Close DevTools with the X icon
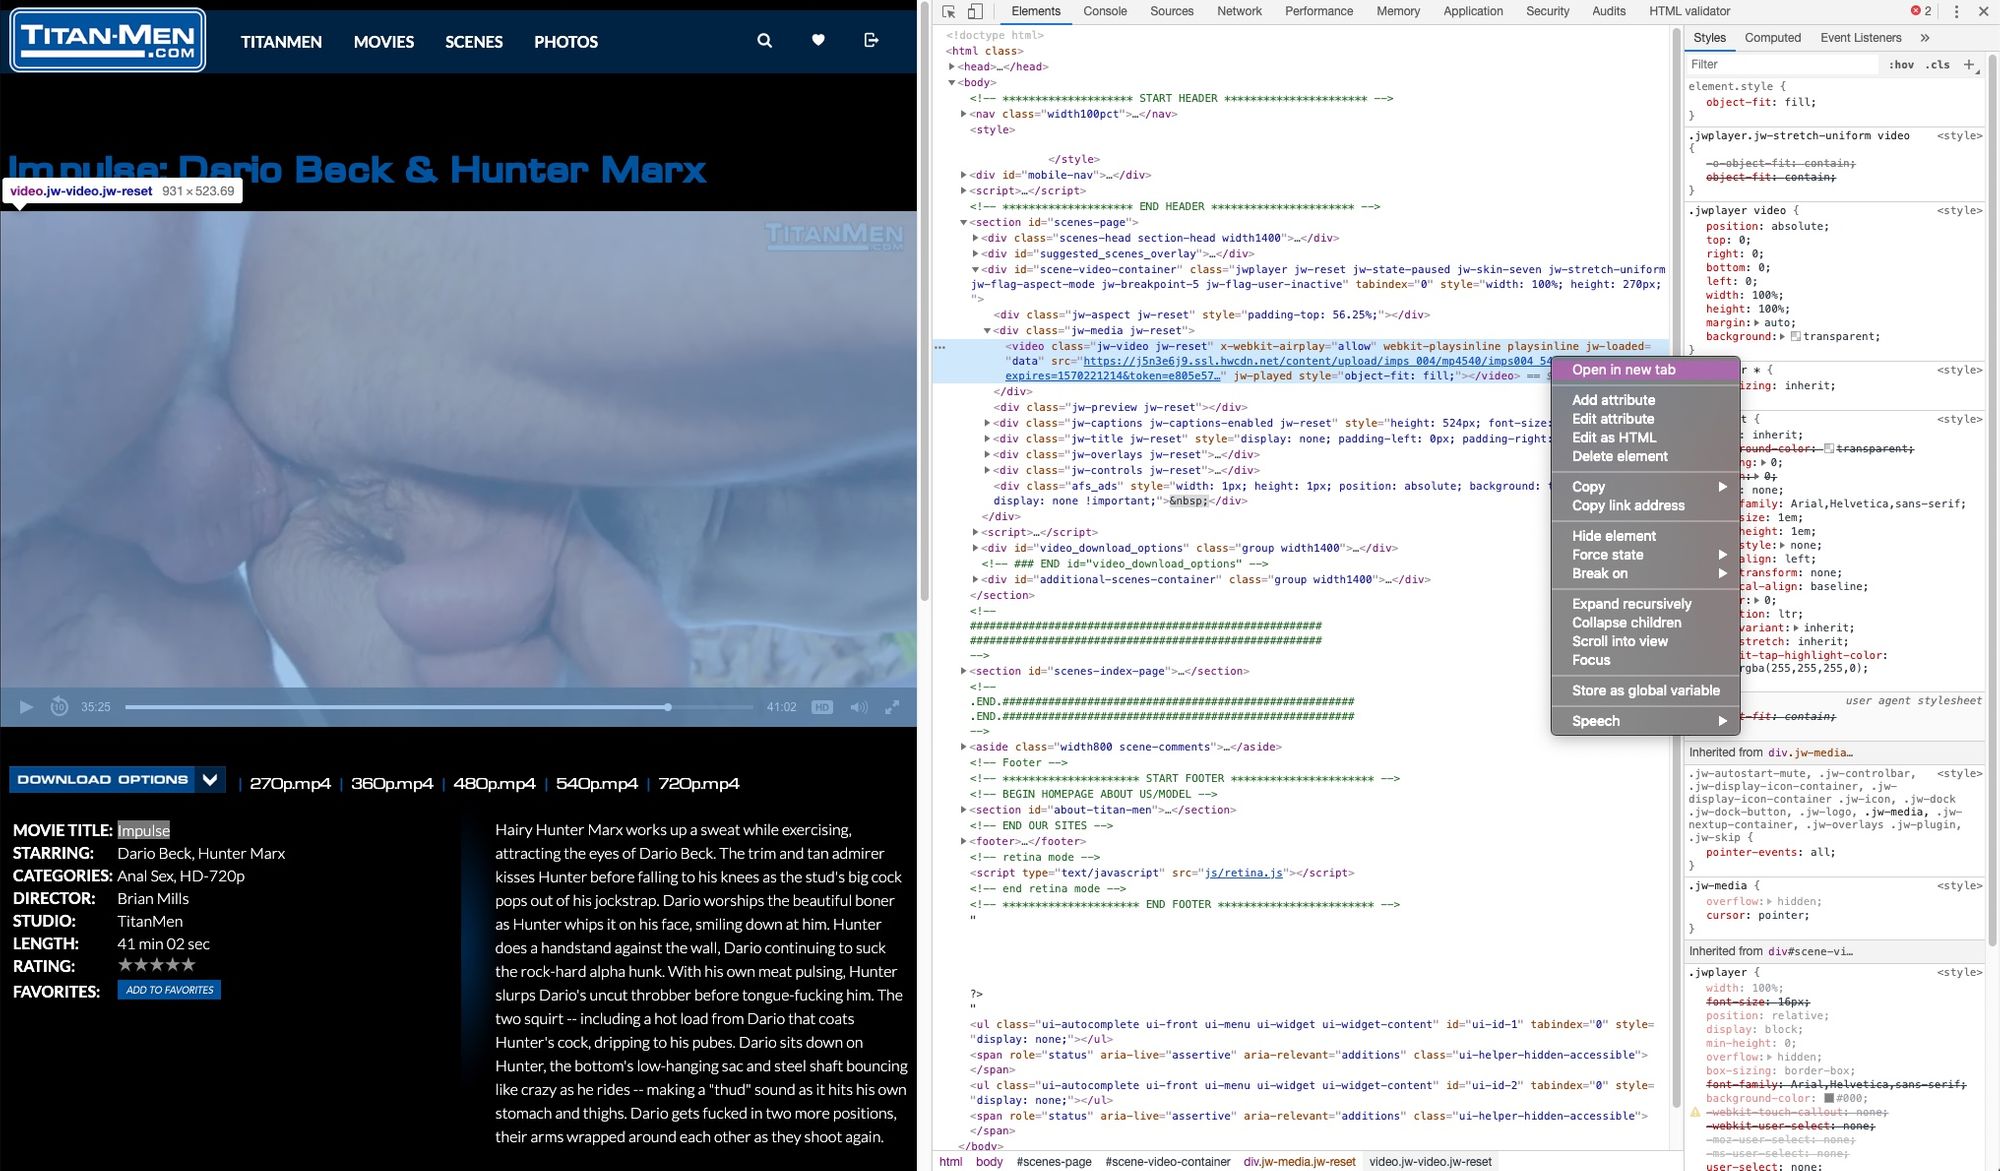 pos(1983,11)
